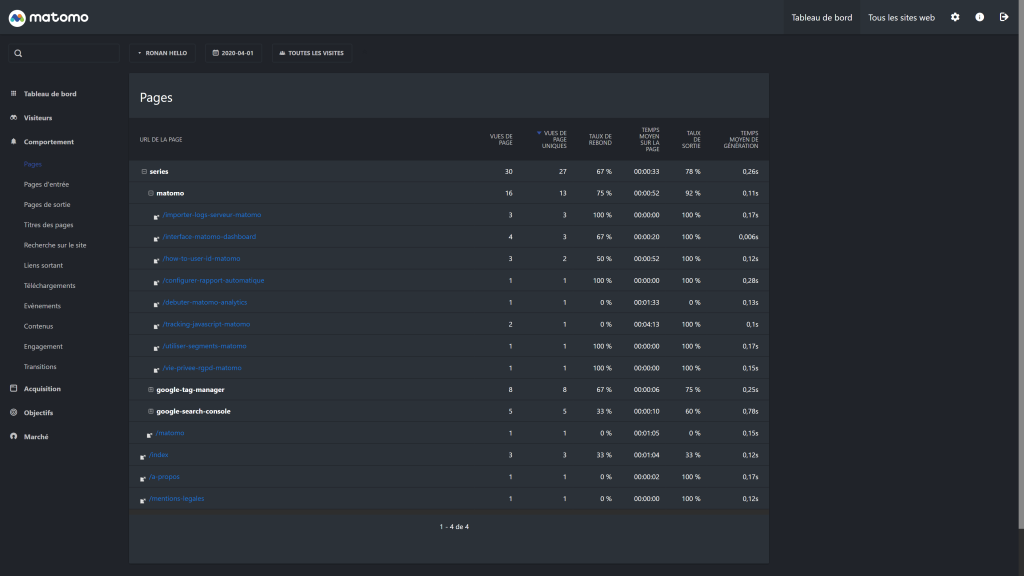Viewport: 1024px width, 576px height.
Task: Click the sign out icon
Action: click(1004, 18)
